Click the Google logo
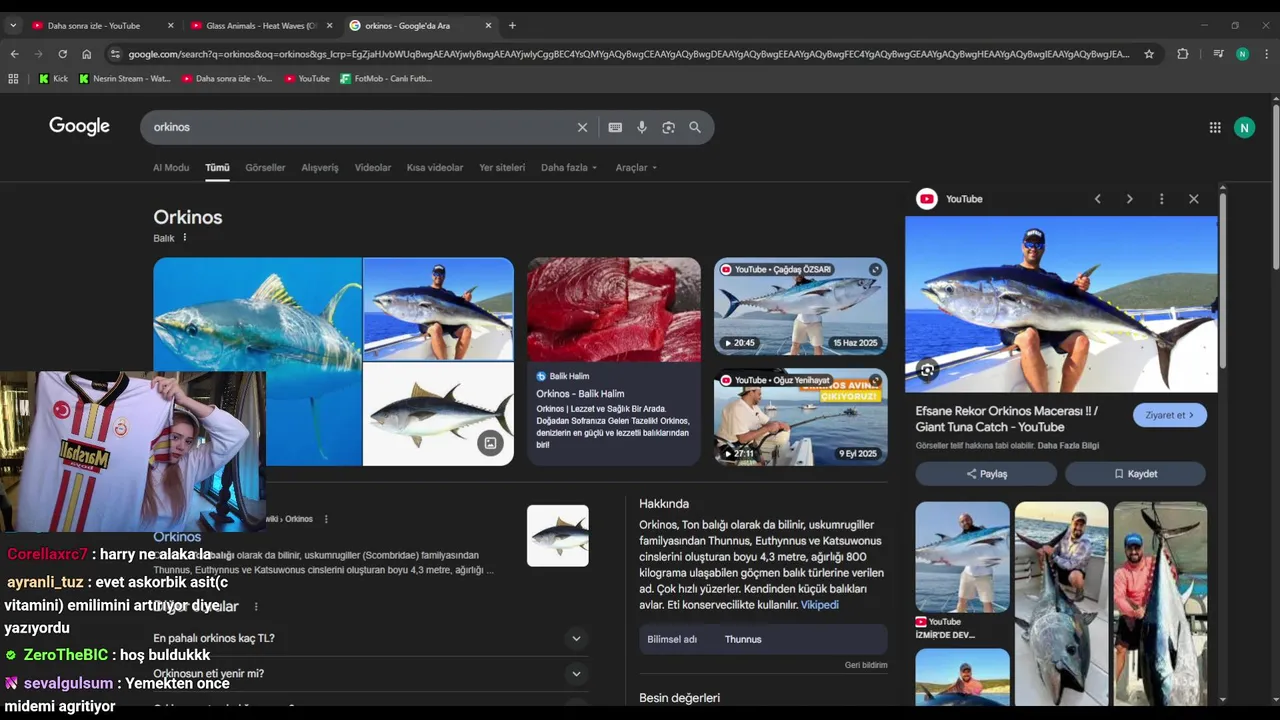 click(x=80, y=127)
